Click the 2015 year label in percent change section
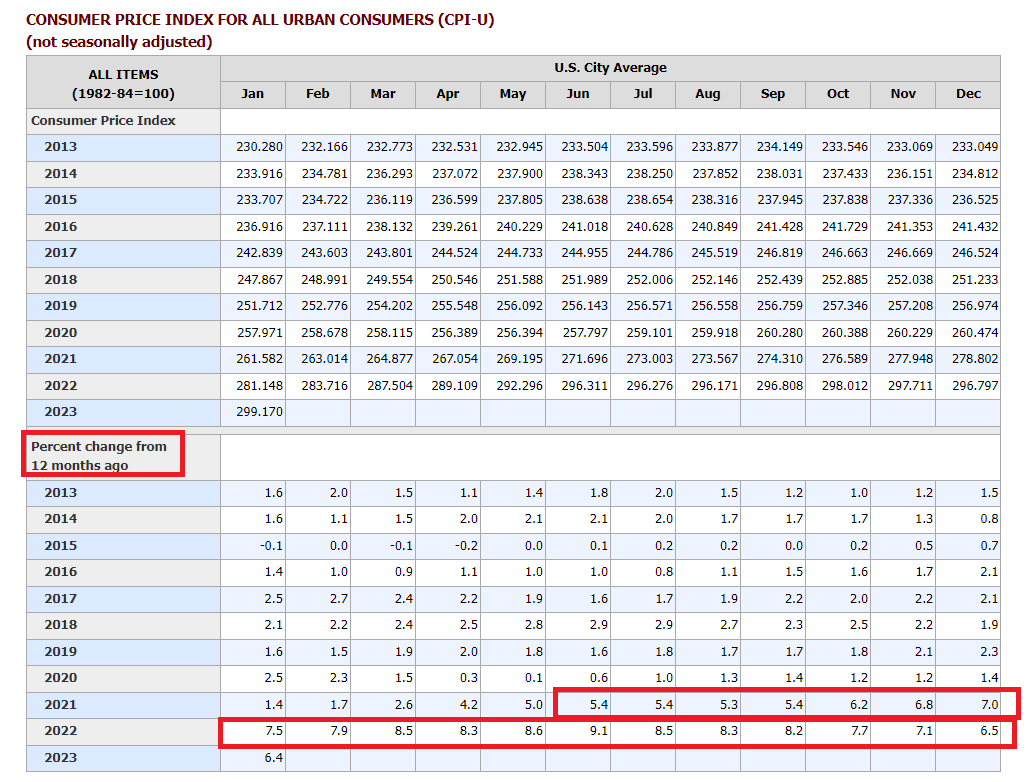Screen dimensions: 1036x782 [61, 546]
